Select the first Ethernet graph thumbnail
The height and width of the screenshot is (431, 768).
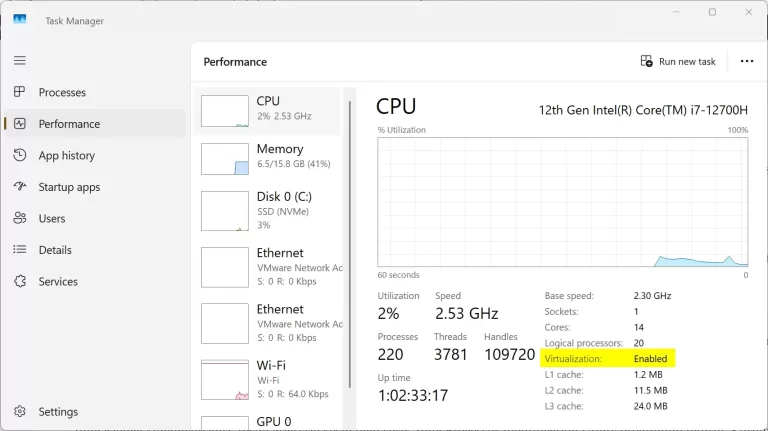pos(225,267)
